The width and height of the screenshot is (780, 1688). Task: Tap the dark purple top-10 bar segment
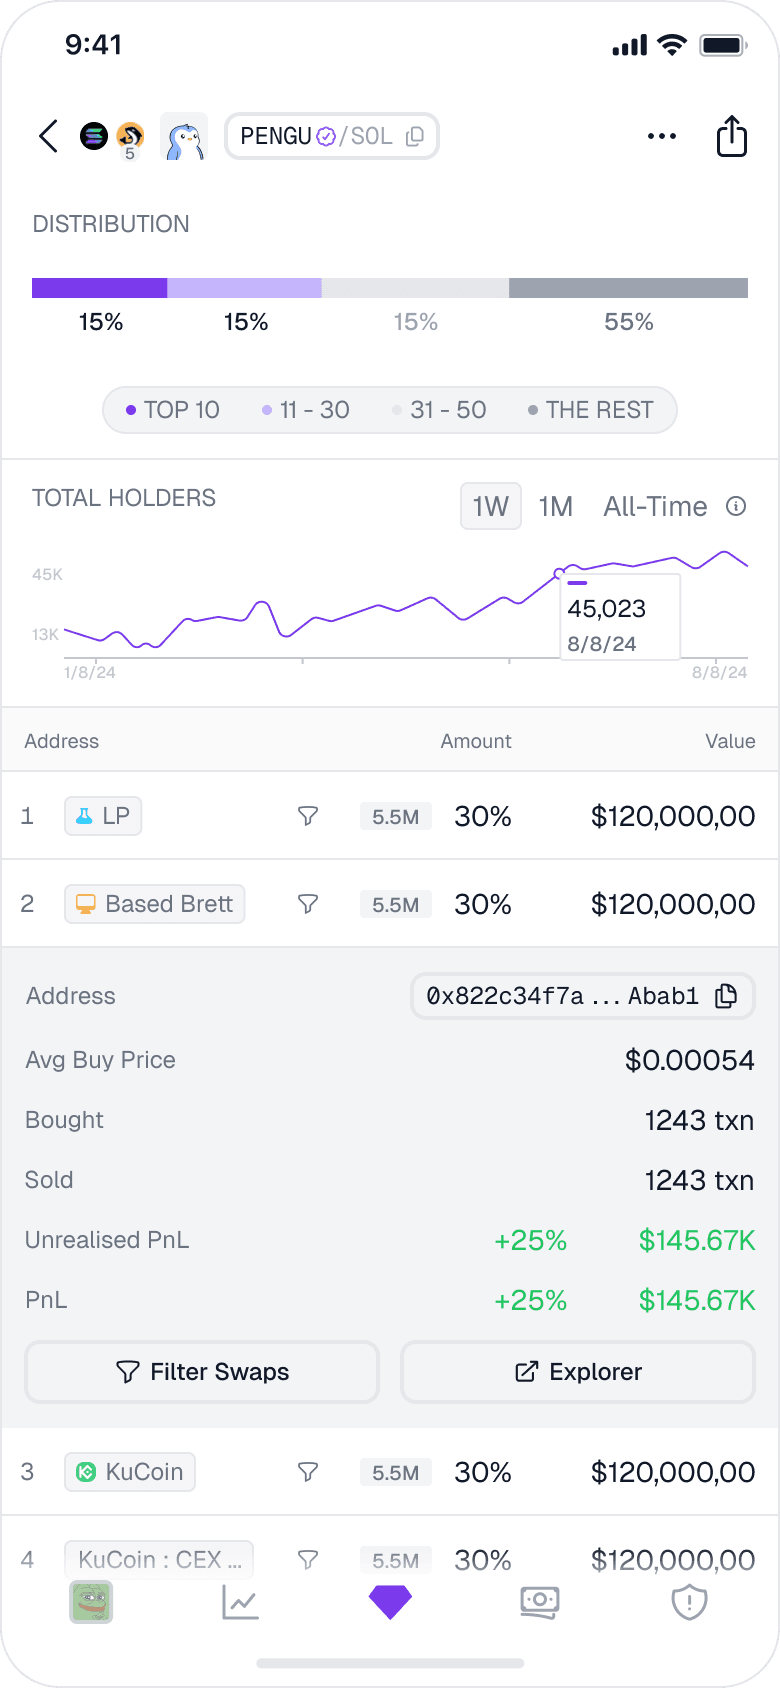[99, 288]
